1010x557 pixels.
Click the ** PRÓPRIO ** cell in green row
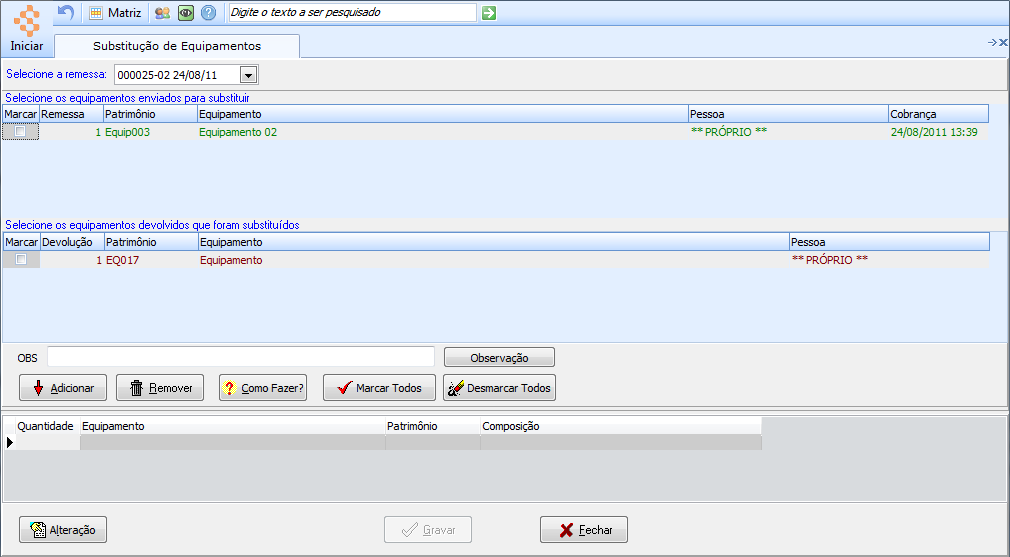coord(788,132)
